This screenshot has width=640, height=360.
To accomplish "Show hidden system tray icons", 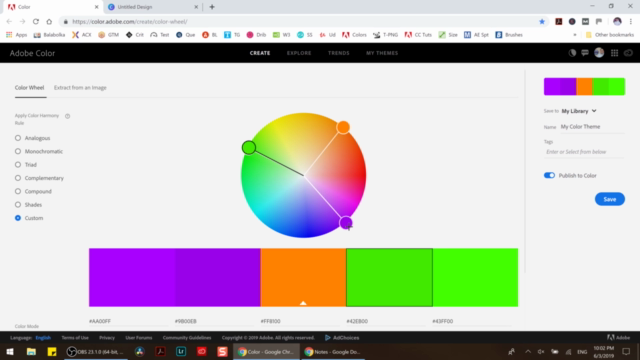I will (x=528, y=351).
